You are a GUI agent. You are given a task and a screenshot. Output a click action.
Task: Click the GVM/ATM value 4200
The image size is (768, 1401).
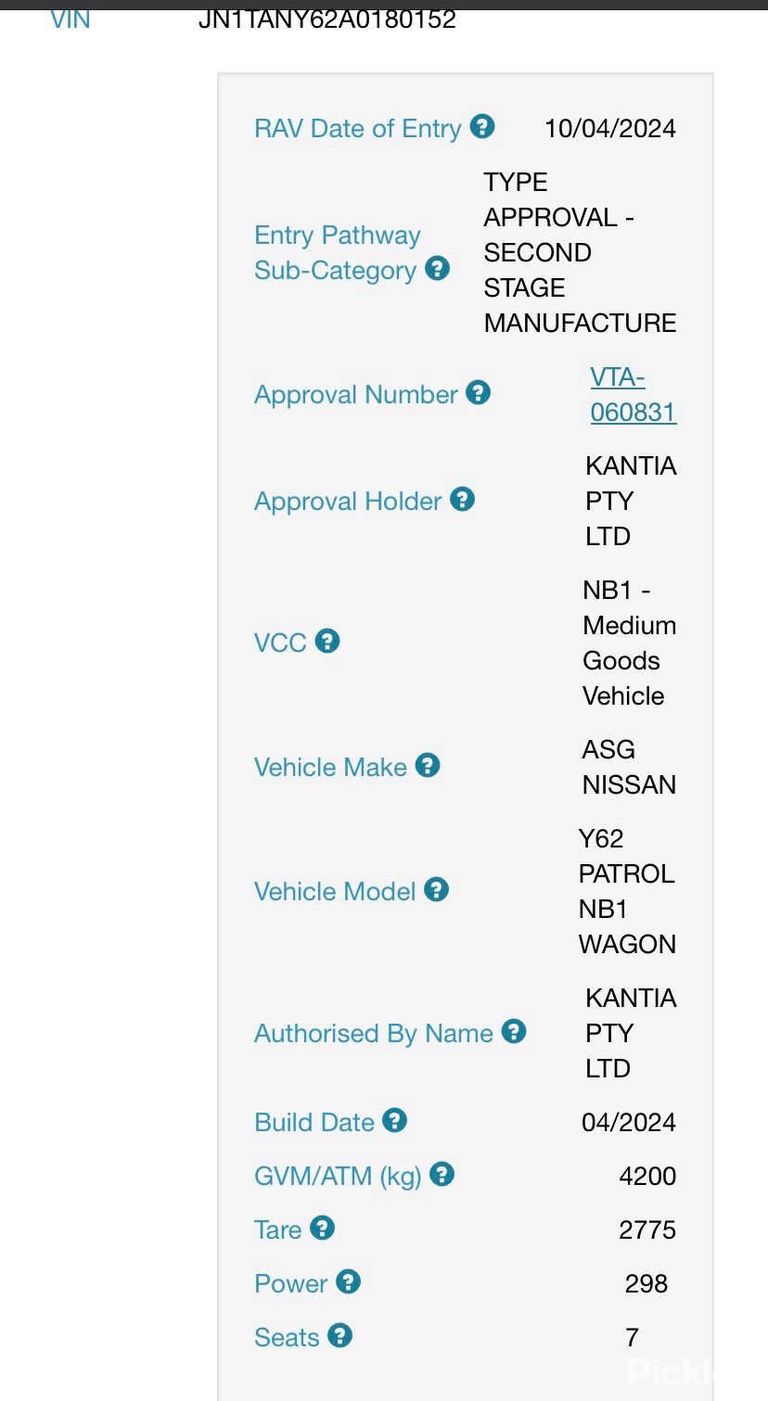point(648,1176)
